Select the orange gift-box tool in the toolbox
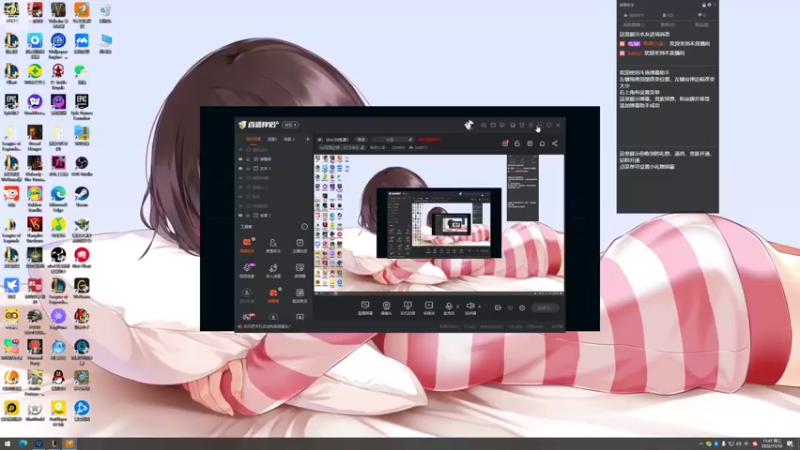800x450 pixels. click(273, 295)
